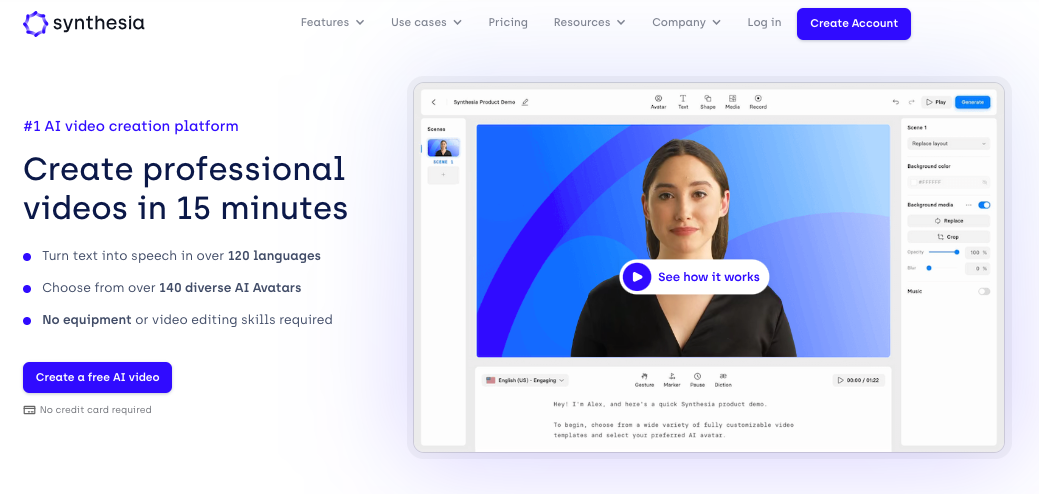The height and width of the screenshot is (494, 1039).
Task: Open the English (US) voice selector
Action: 525,380
